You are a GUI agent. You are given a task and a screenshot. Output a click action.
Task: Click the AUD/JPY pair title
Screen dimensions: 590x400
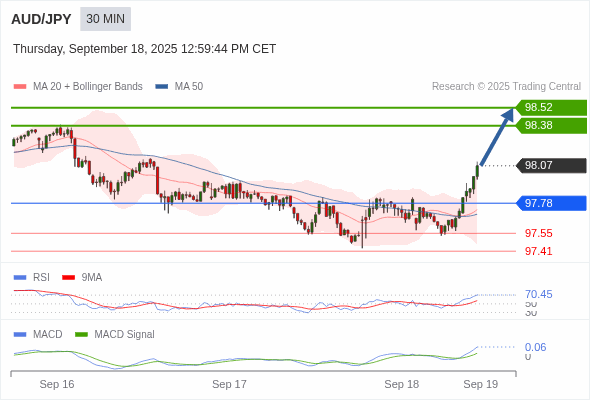(x=41, y=19)
